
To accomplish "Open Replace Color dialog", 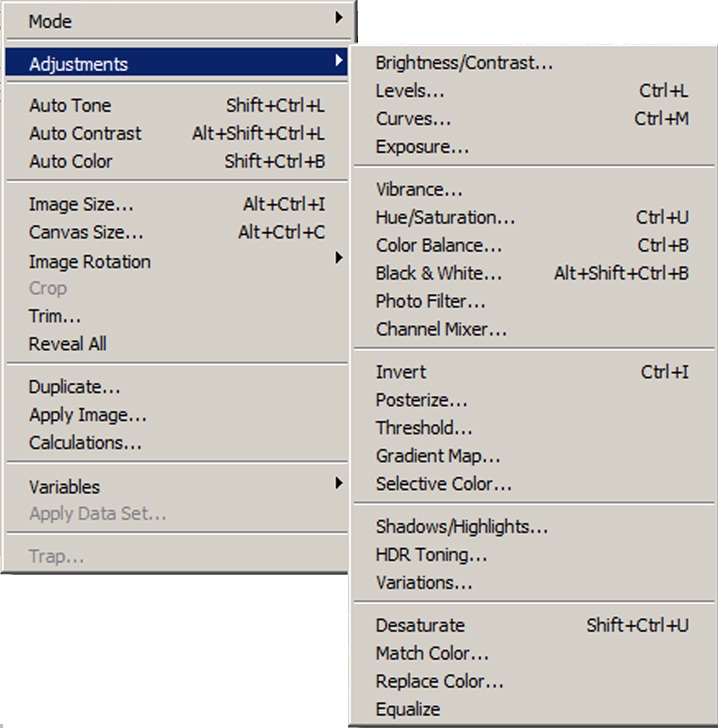I will tap(439, 682).
